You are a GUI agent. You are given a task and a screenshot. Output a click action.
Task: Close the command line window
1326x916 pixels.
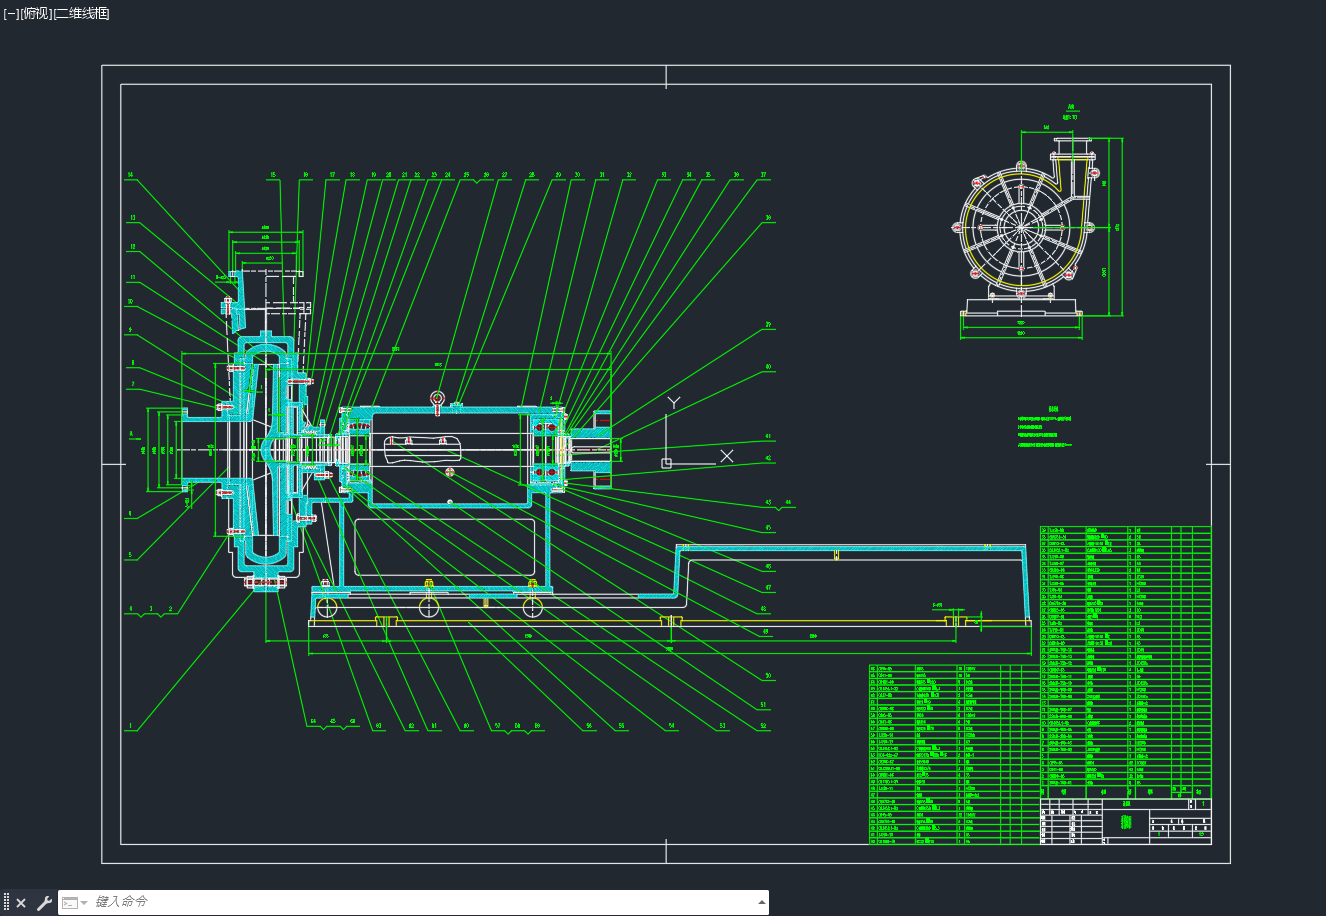(21, 903)
